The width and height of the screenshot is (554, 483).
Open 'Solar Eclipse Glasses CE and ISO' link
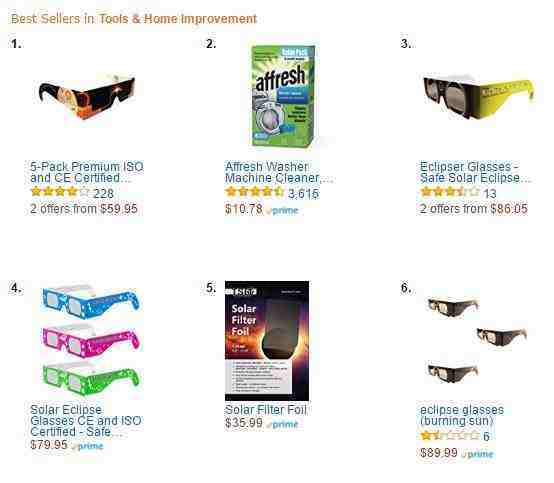(x=86, y=420)
